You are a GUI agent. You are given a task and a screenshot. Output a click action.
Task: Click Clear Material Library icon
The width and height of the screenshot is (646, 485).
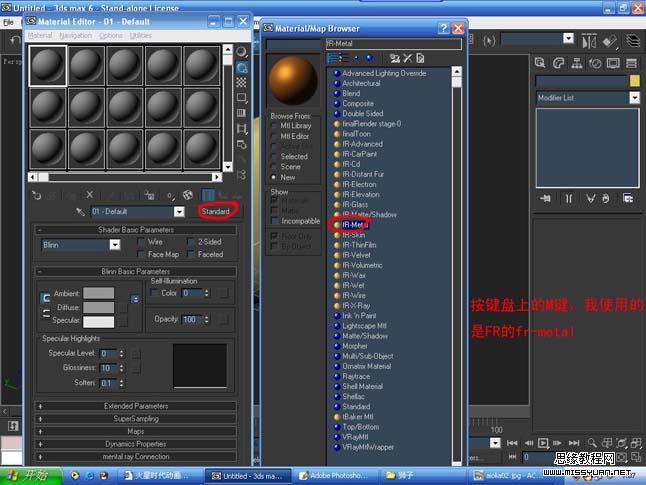pyautogui.click(x=420, y=59)
